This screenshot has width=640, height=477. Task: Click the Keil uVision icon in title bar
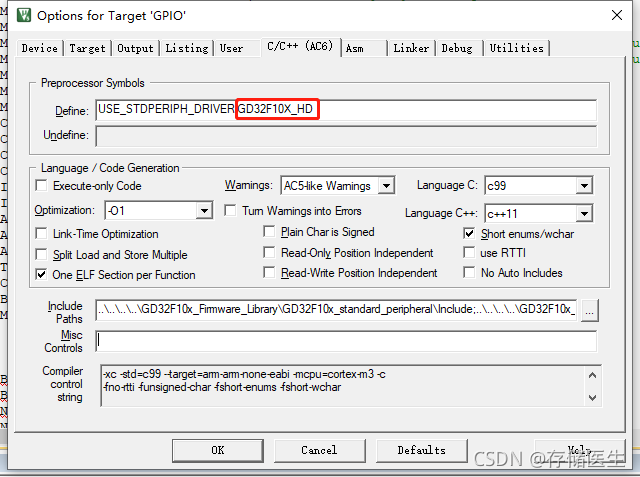[x=24, y=16]
